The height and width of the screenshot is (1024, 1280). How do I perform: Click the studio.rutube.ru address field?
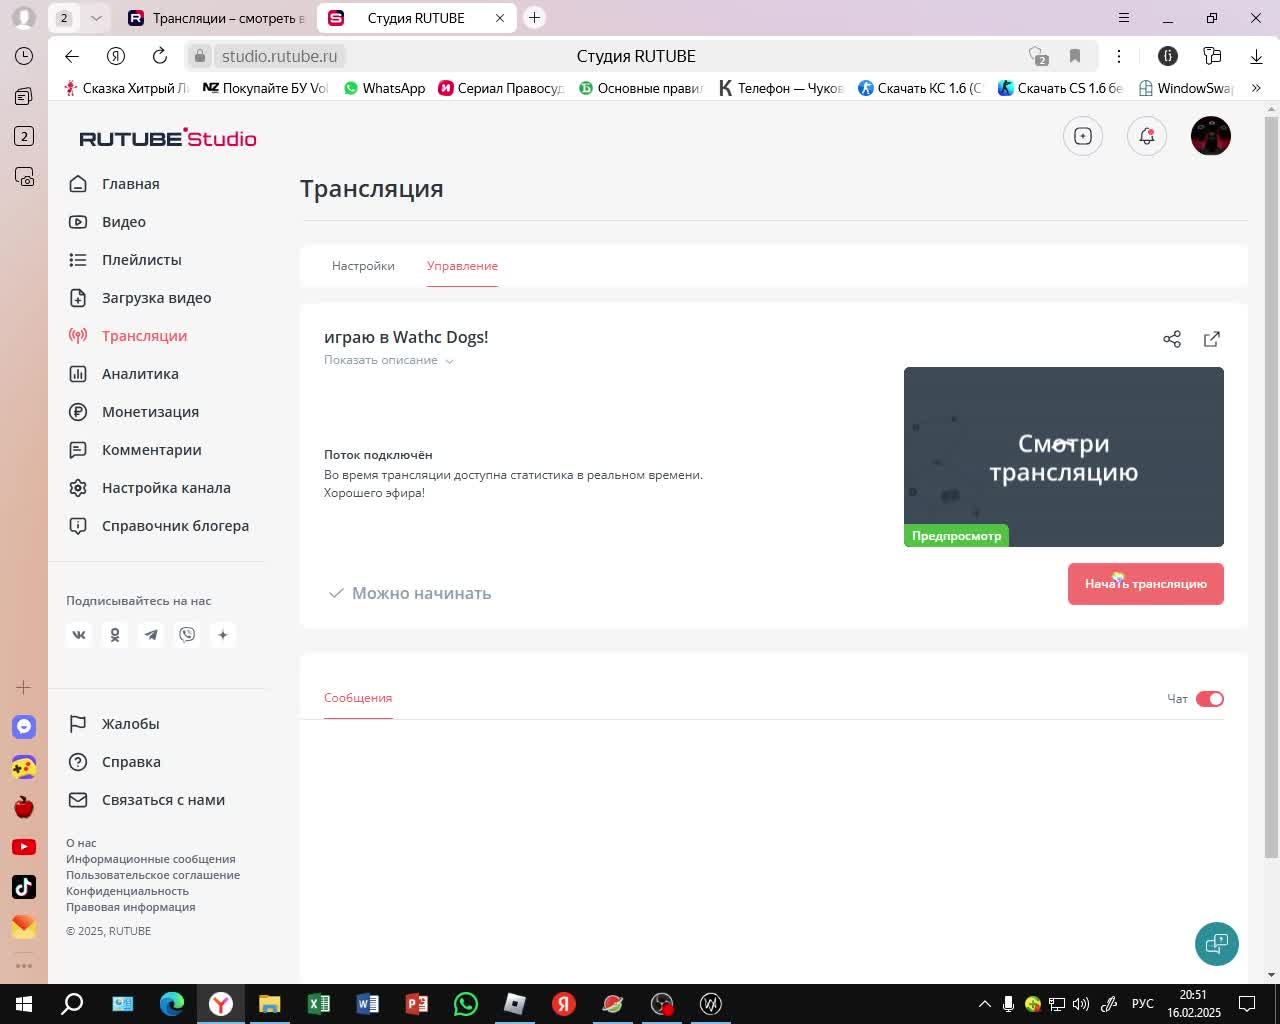280,56
